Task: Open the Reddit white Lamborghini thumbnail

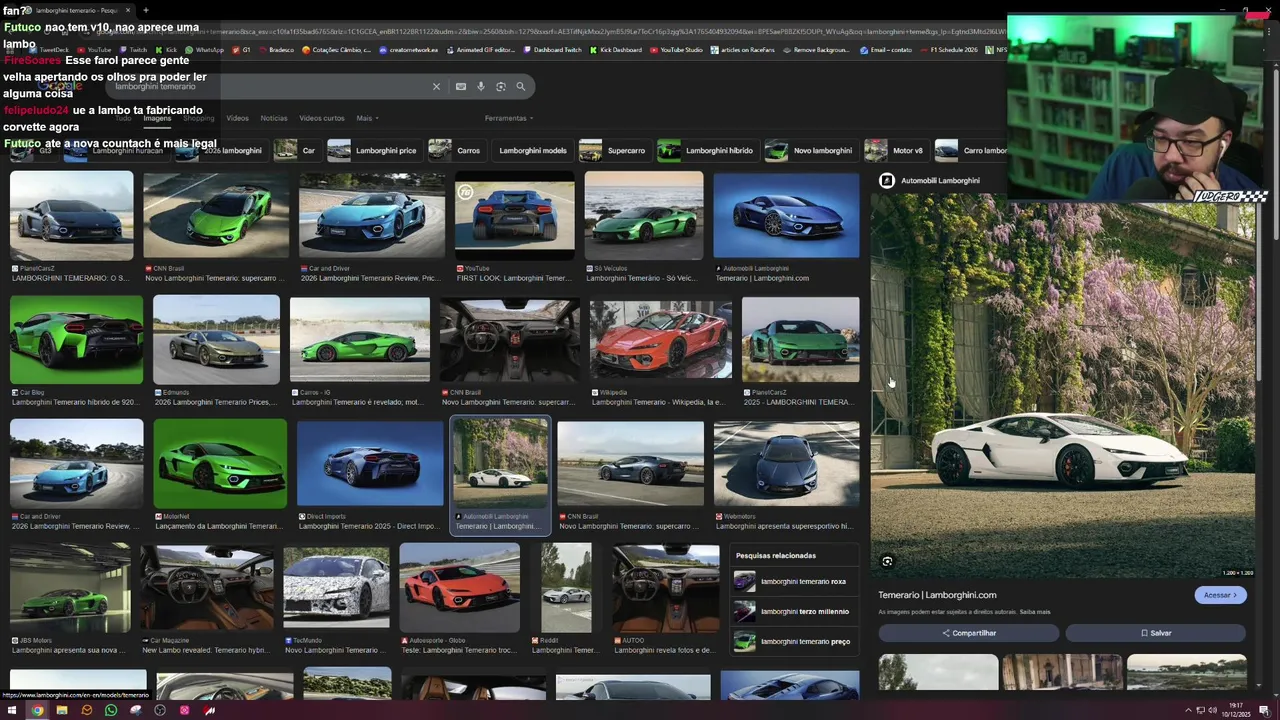Action: [x=566, y=588]
